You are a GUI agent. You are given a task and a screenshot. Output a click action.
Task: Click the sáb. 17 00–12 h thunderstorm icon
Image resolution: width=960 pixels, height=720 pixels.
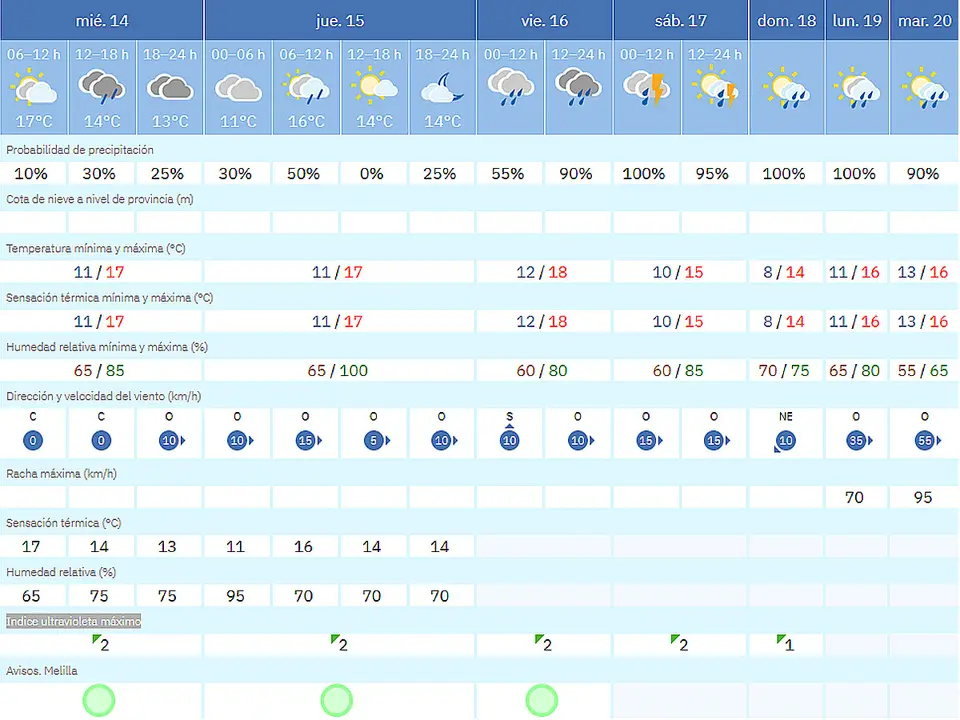click(647, 88)
